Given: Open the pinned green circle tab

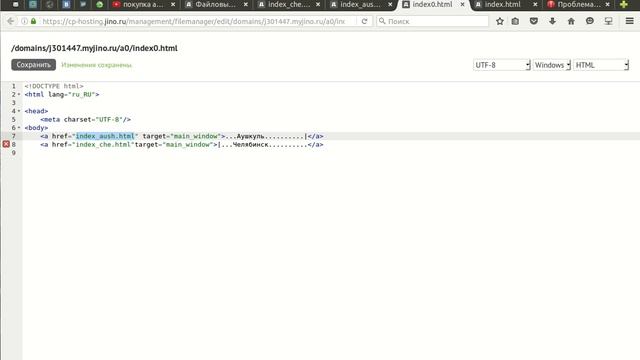Looking at the screenshot, I should tap(100, 4).
